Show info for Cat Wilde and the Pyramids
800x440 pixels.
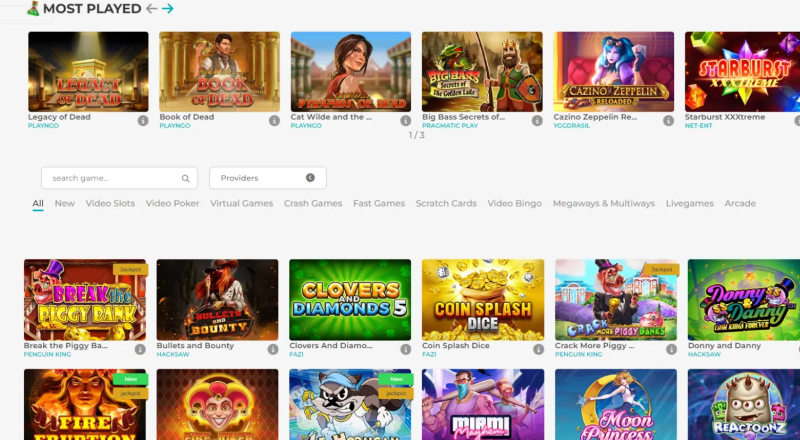pyautogui.click(x=406, y=120)
